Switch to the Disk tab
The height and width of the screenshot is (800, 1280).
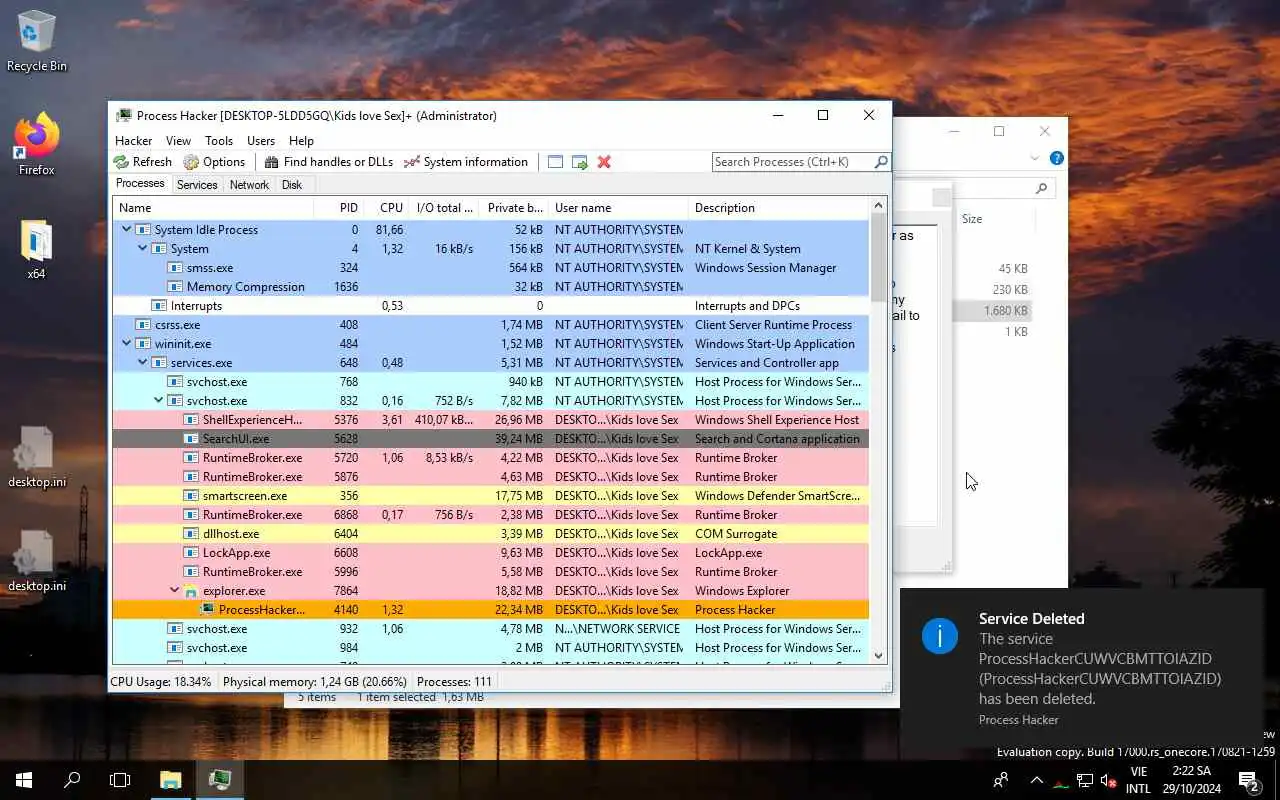292,185
